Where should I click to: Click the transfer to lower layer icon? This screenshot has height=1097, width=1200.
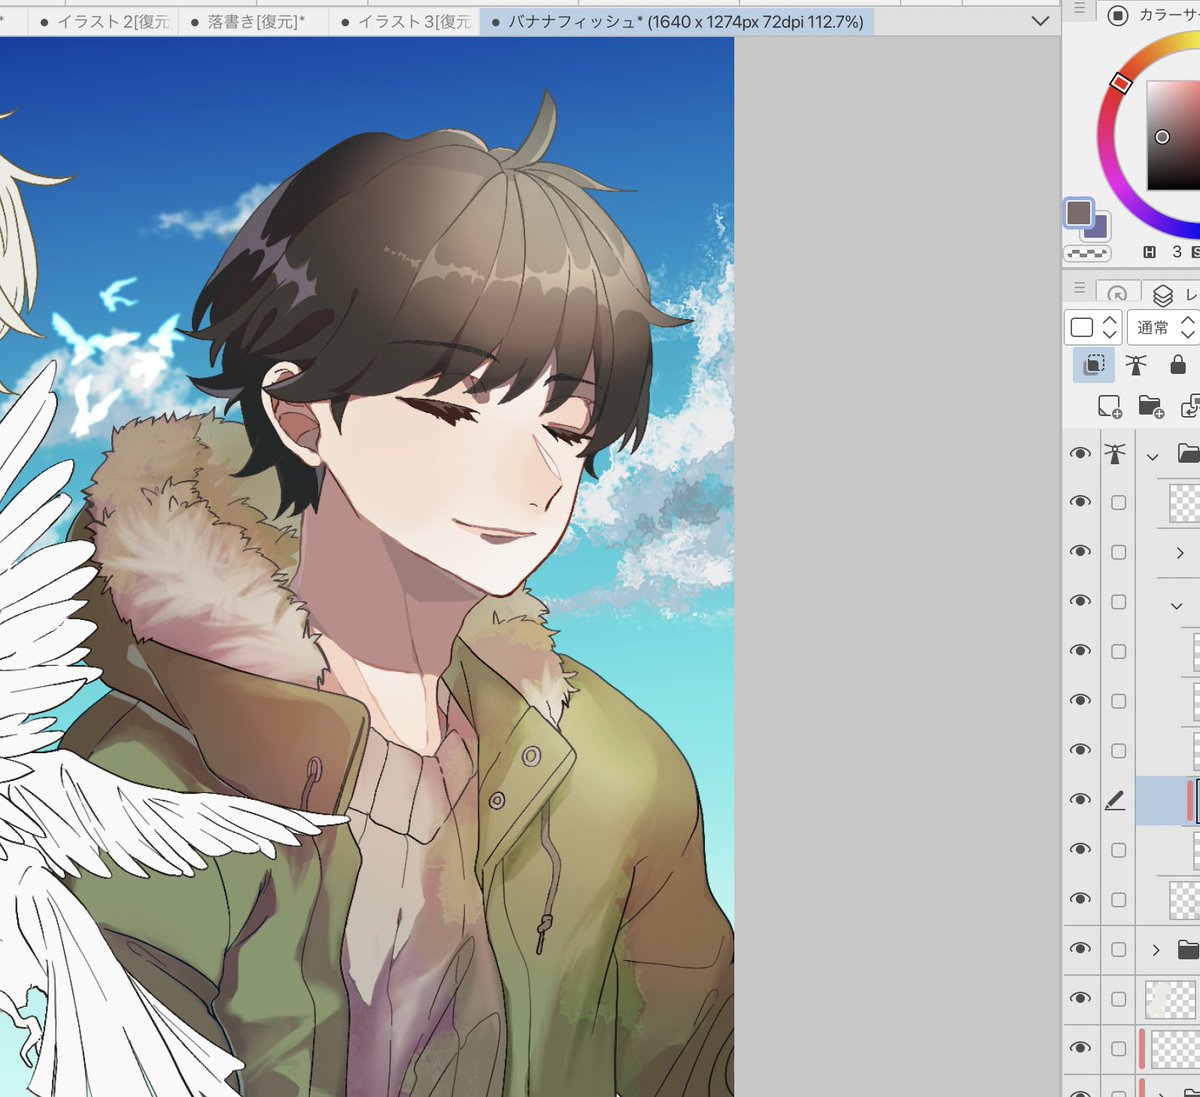pos(1190,406)
